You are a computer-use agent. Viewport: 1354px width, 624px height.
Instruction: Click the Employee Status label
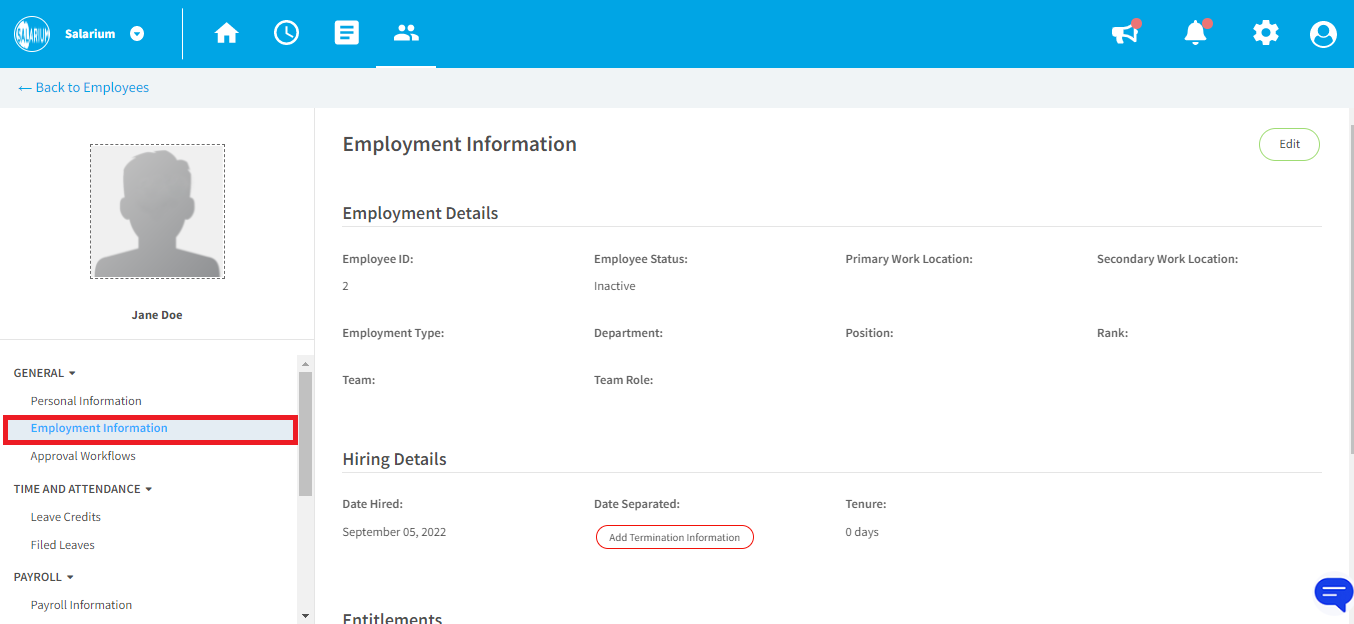coord(641,259)
